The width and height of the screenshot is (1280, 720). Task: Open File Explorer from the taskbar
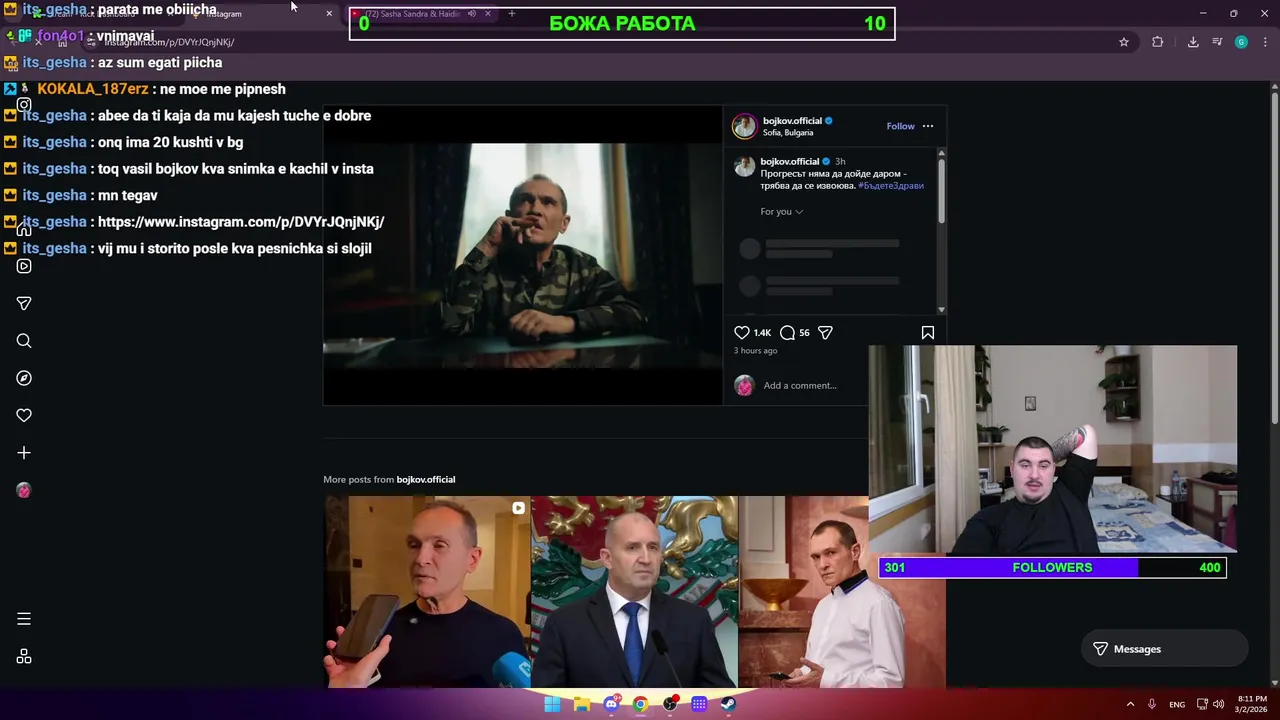tap(582, 704)
